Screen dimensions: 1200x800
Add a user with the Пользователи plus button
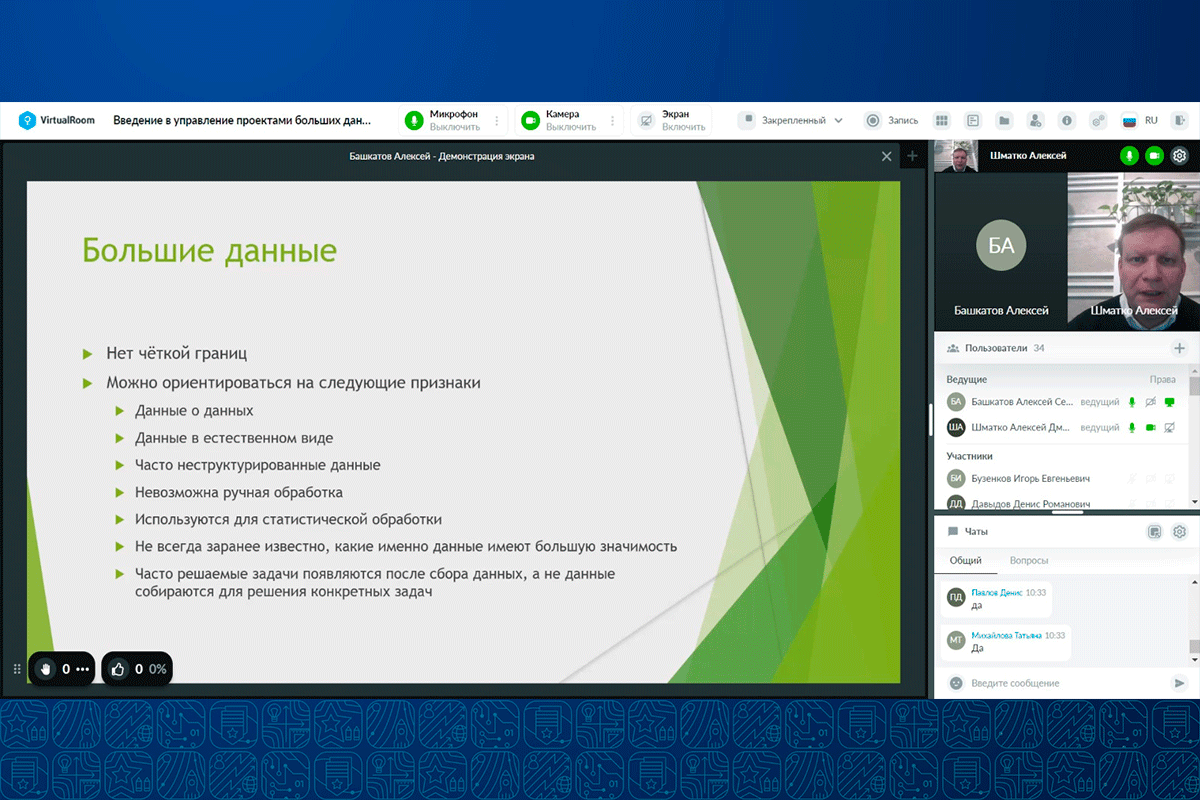1179,348
